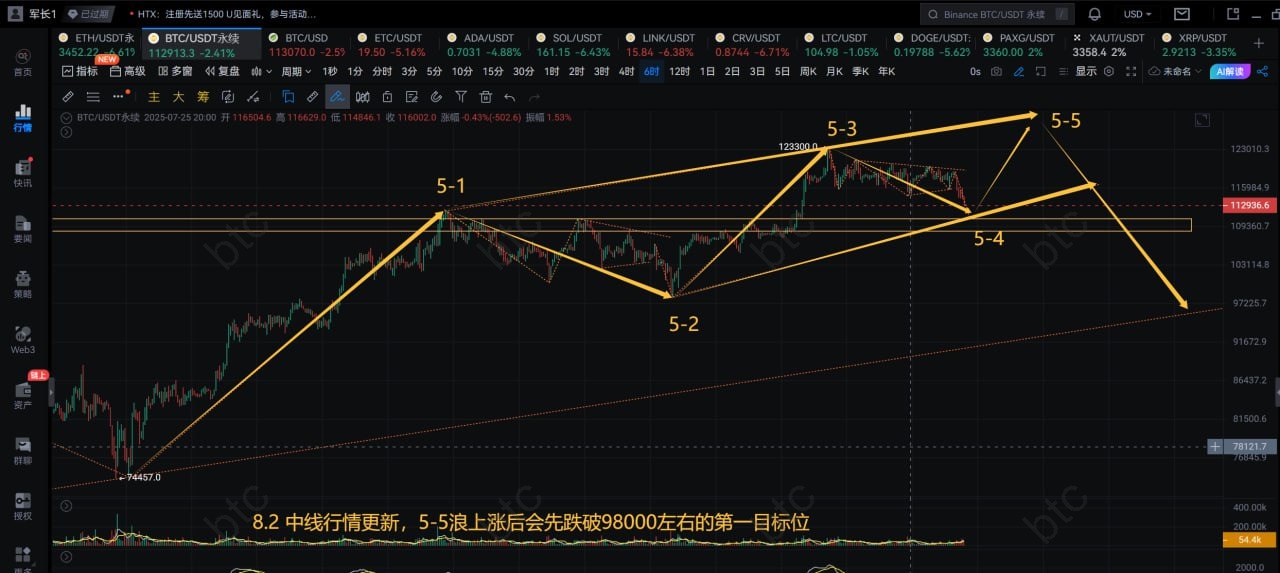The image size is (1280, 573).
Task: Click the filter funnel icon
Action: [461, 96]
